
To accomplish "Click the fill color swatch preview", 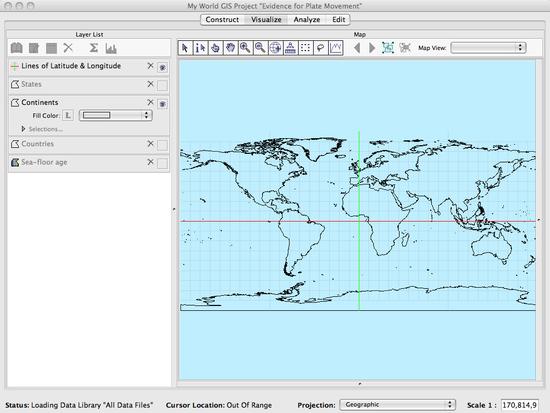I will (x=96, y=115).
